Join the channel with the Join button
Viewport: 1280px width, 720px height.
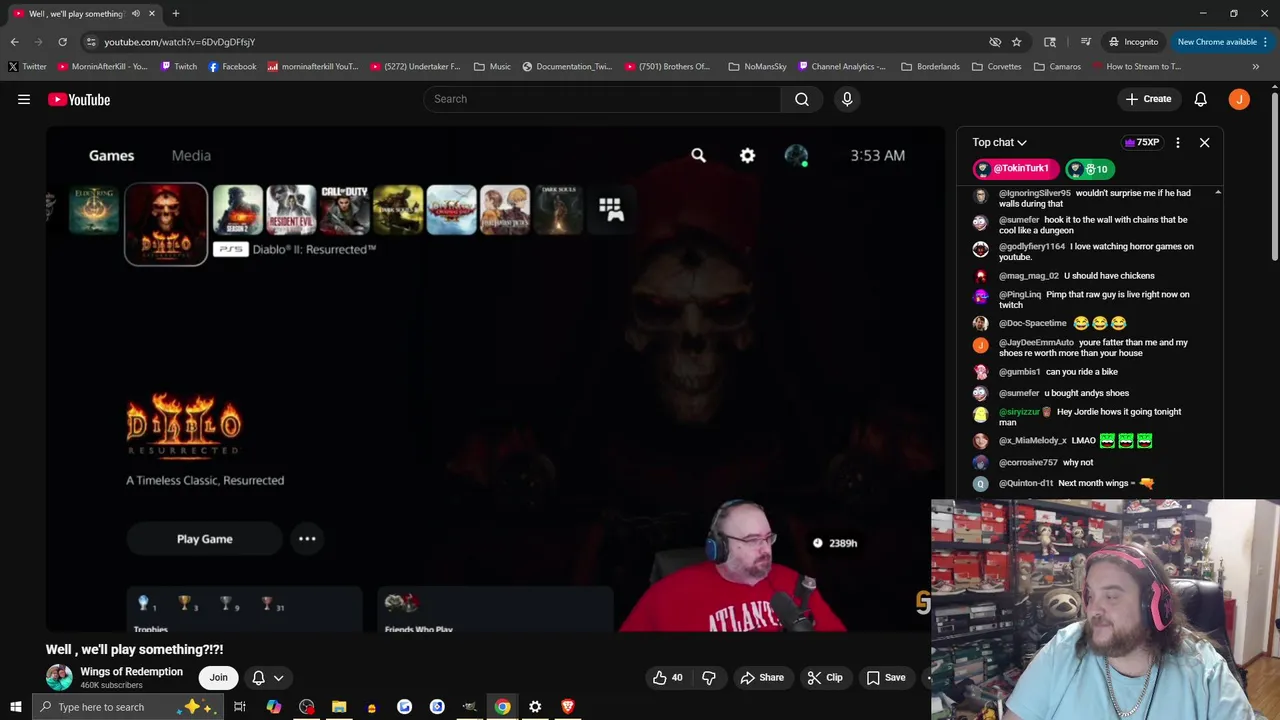[x=218, y=677]
